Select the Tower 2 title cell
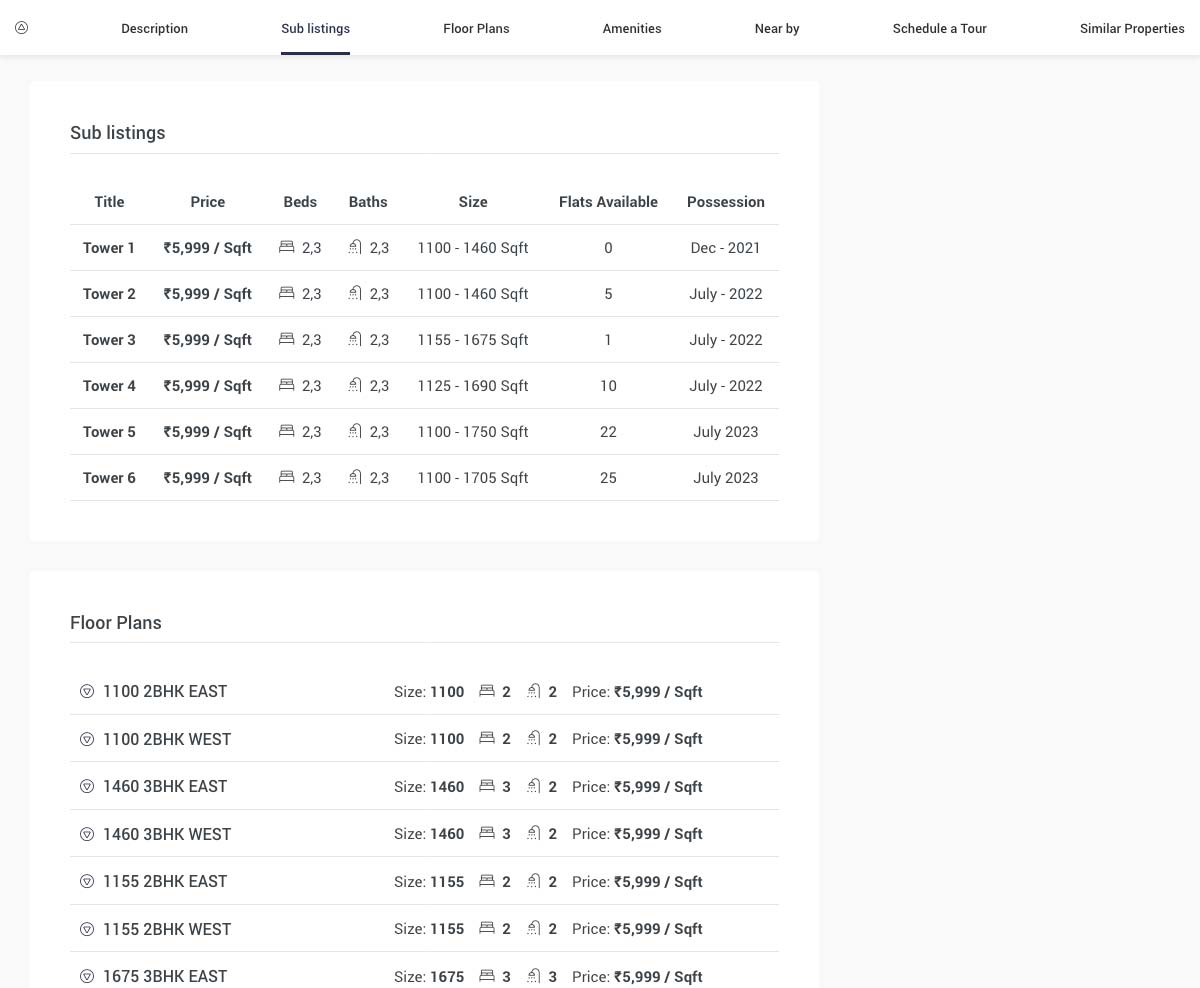Screen dimensions: 1200x988 [x=109, y=294]
